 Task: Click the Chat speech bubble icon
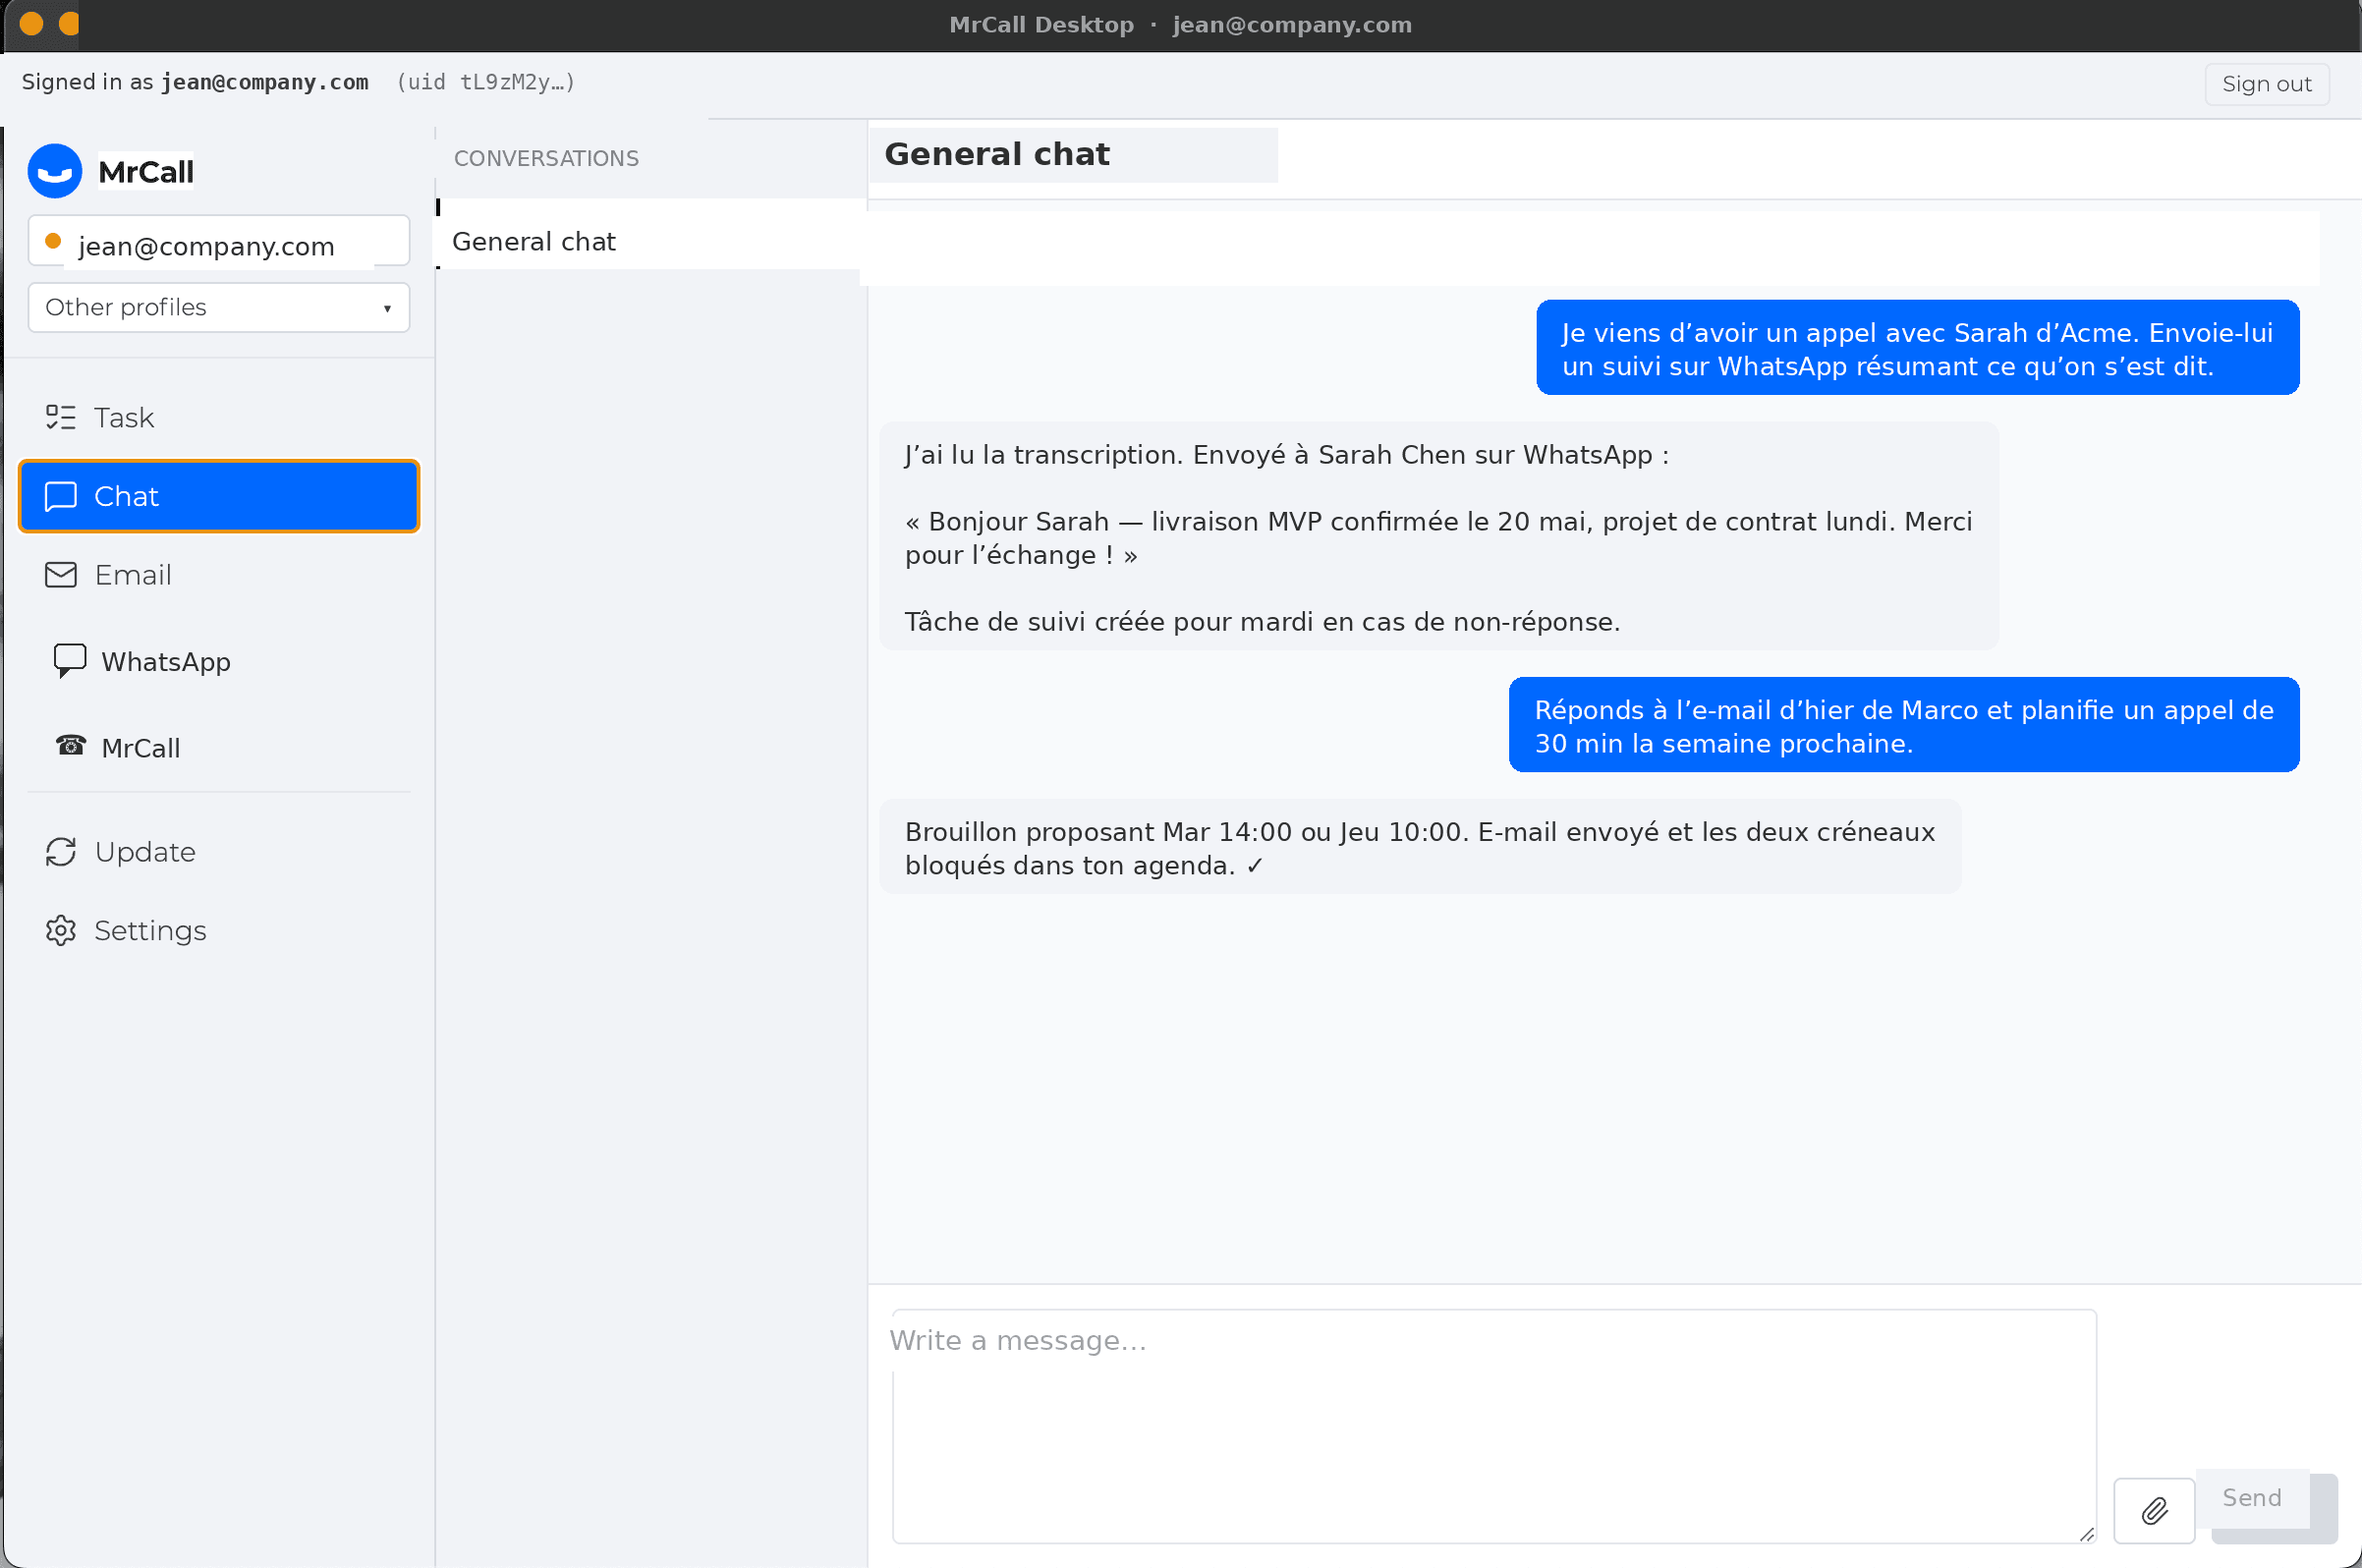coord(61,496)
